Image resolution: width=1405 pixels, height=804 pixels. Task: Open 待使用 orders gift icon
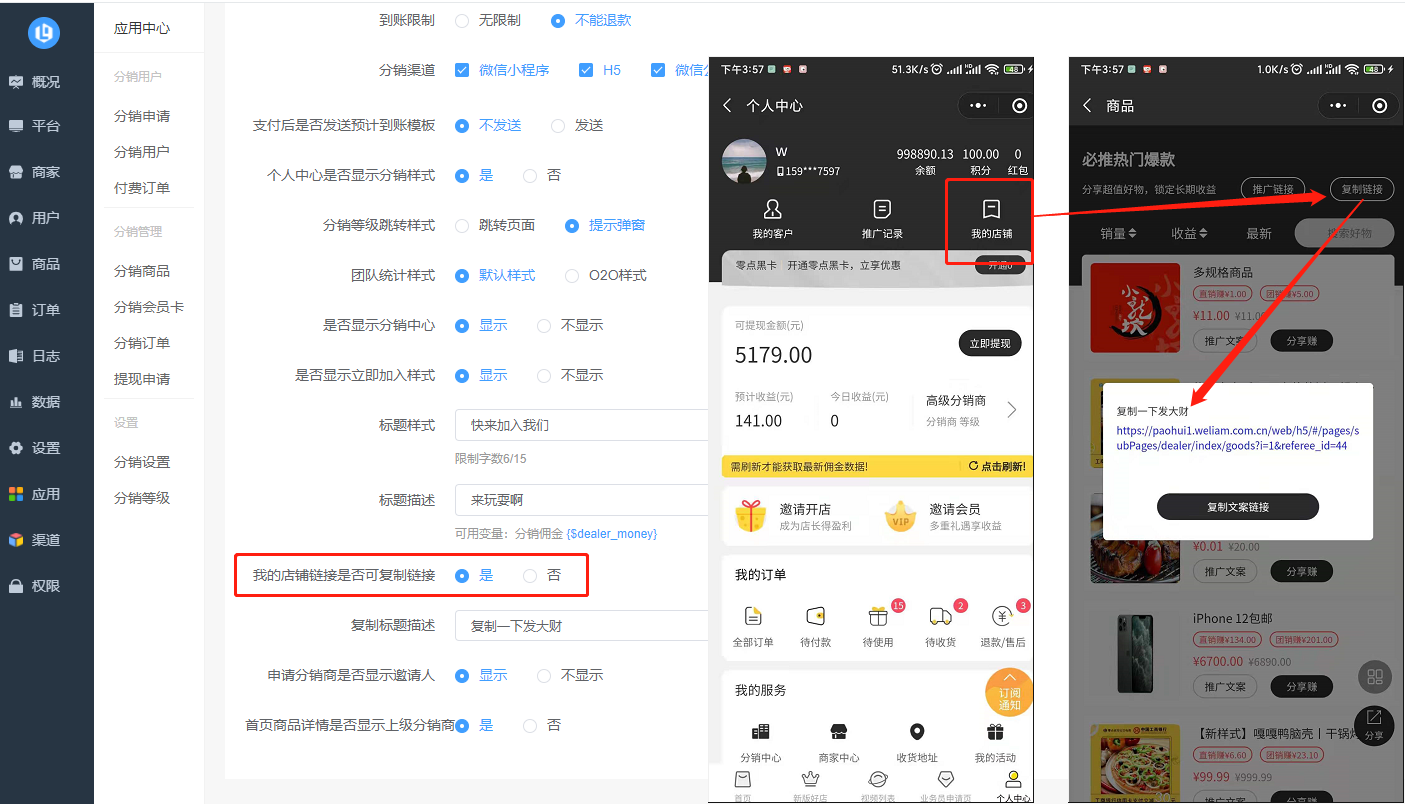[x=877, y=616]
